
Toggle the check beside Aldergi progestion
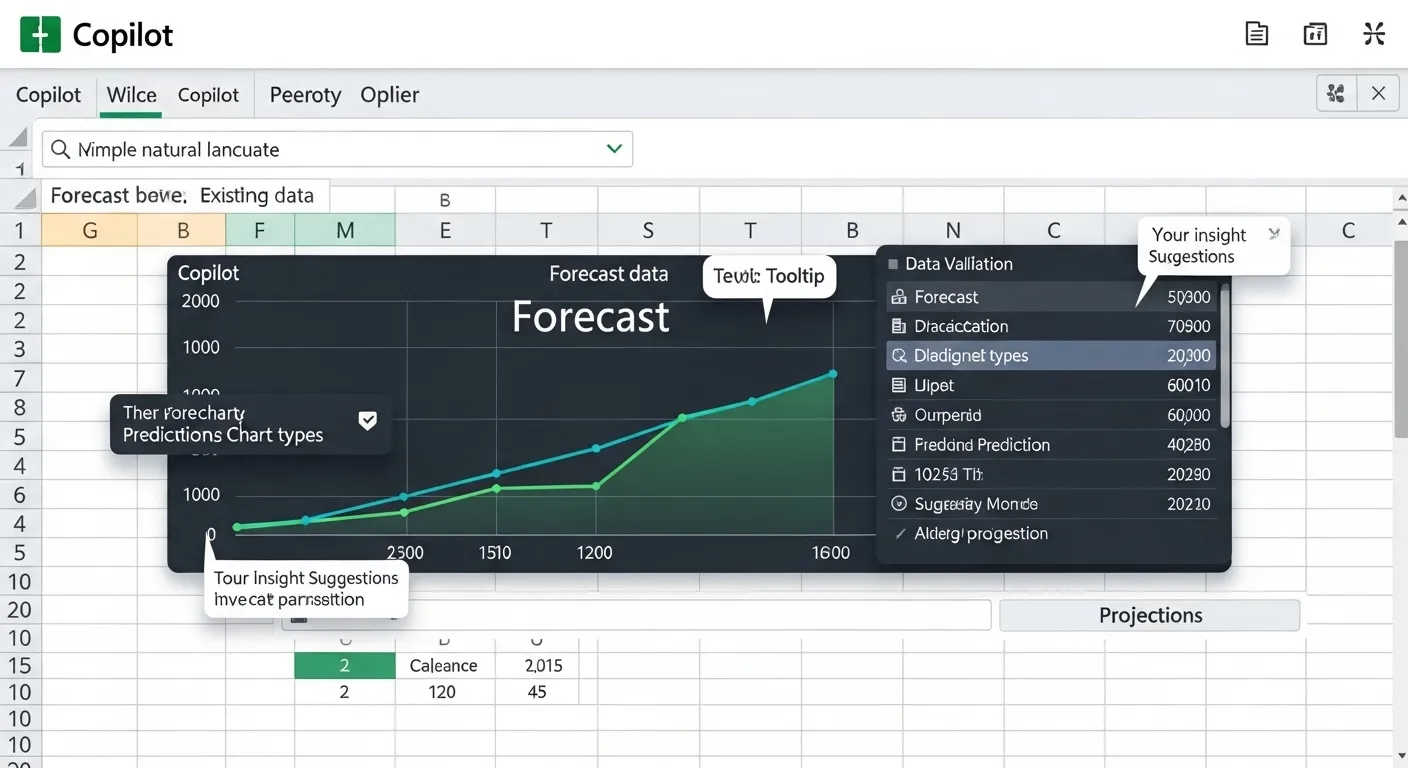tap(899, 534)
